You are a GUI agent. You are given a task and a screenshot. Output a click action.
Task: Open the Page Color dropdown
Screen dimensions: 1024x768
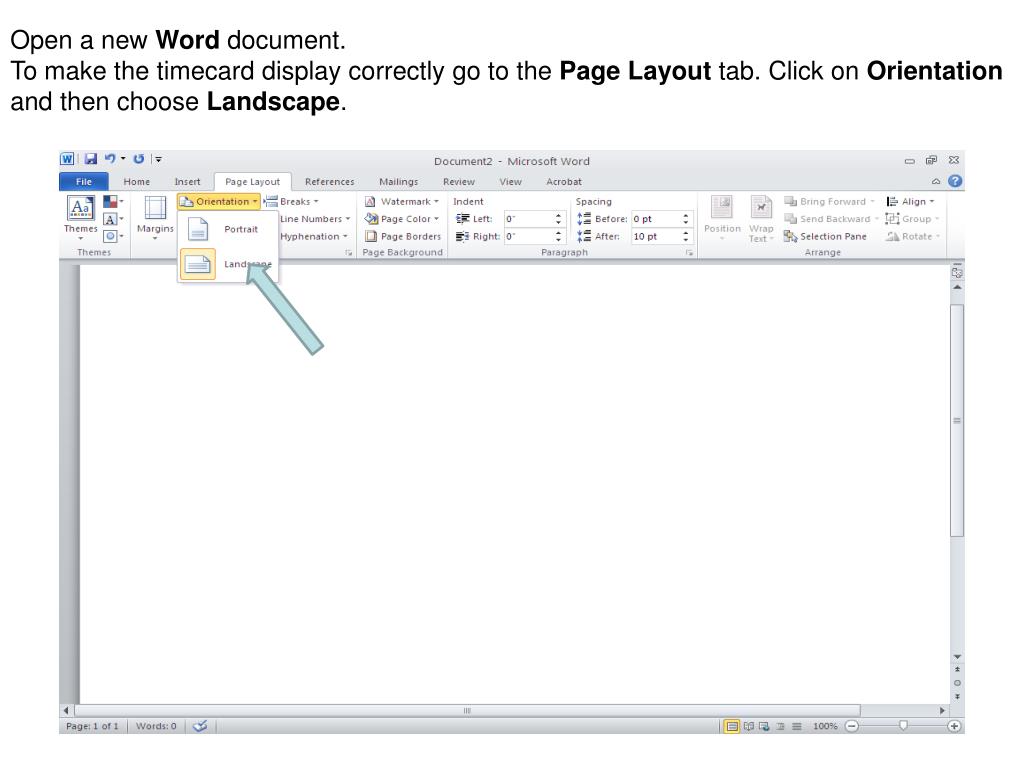pos(402,219)
